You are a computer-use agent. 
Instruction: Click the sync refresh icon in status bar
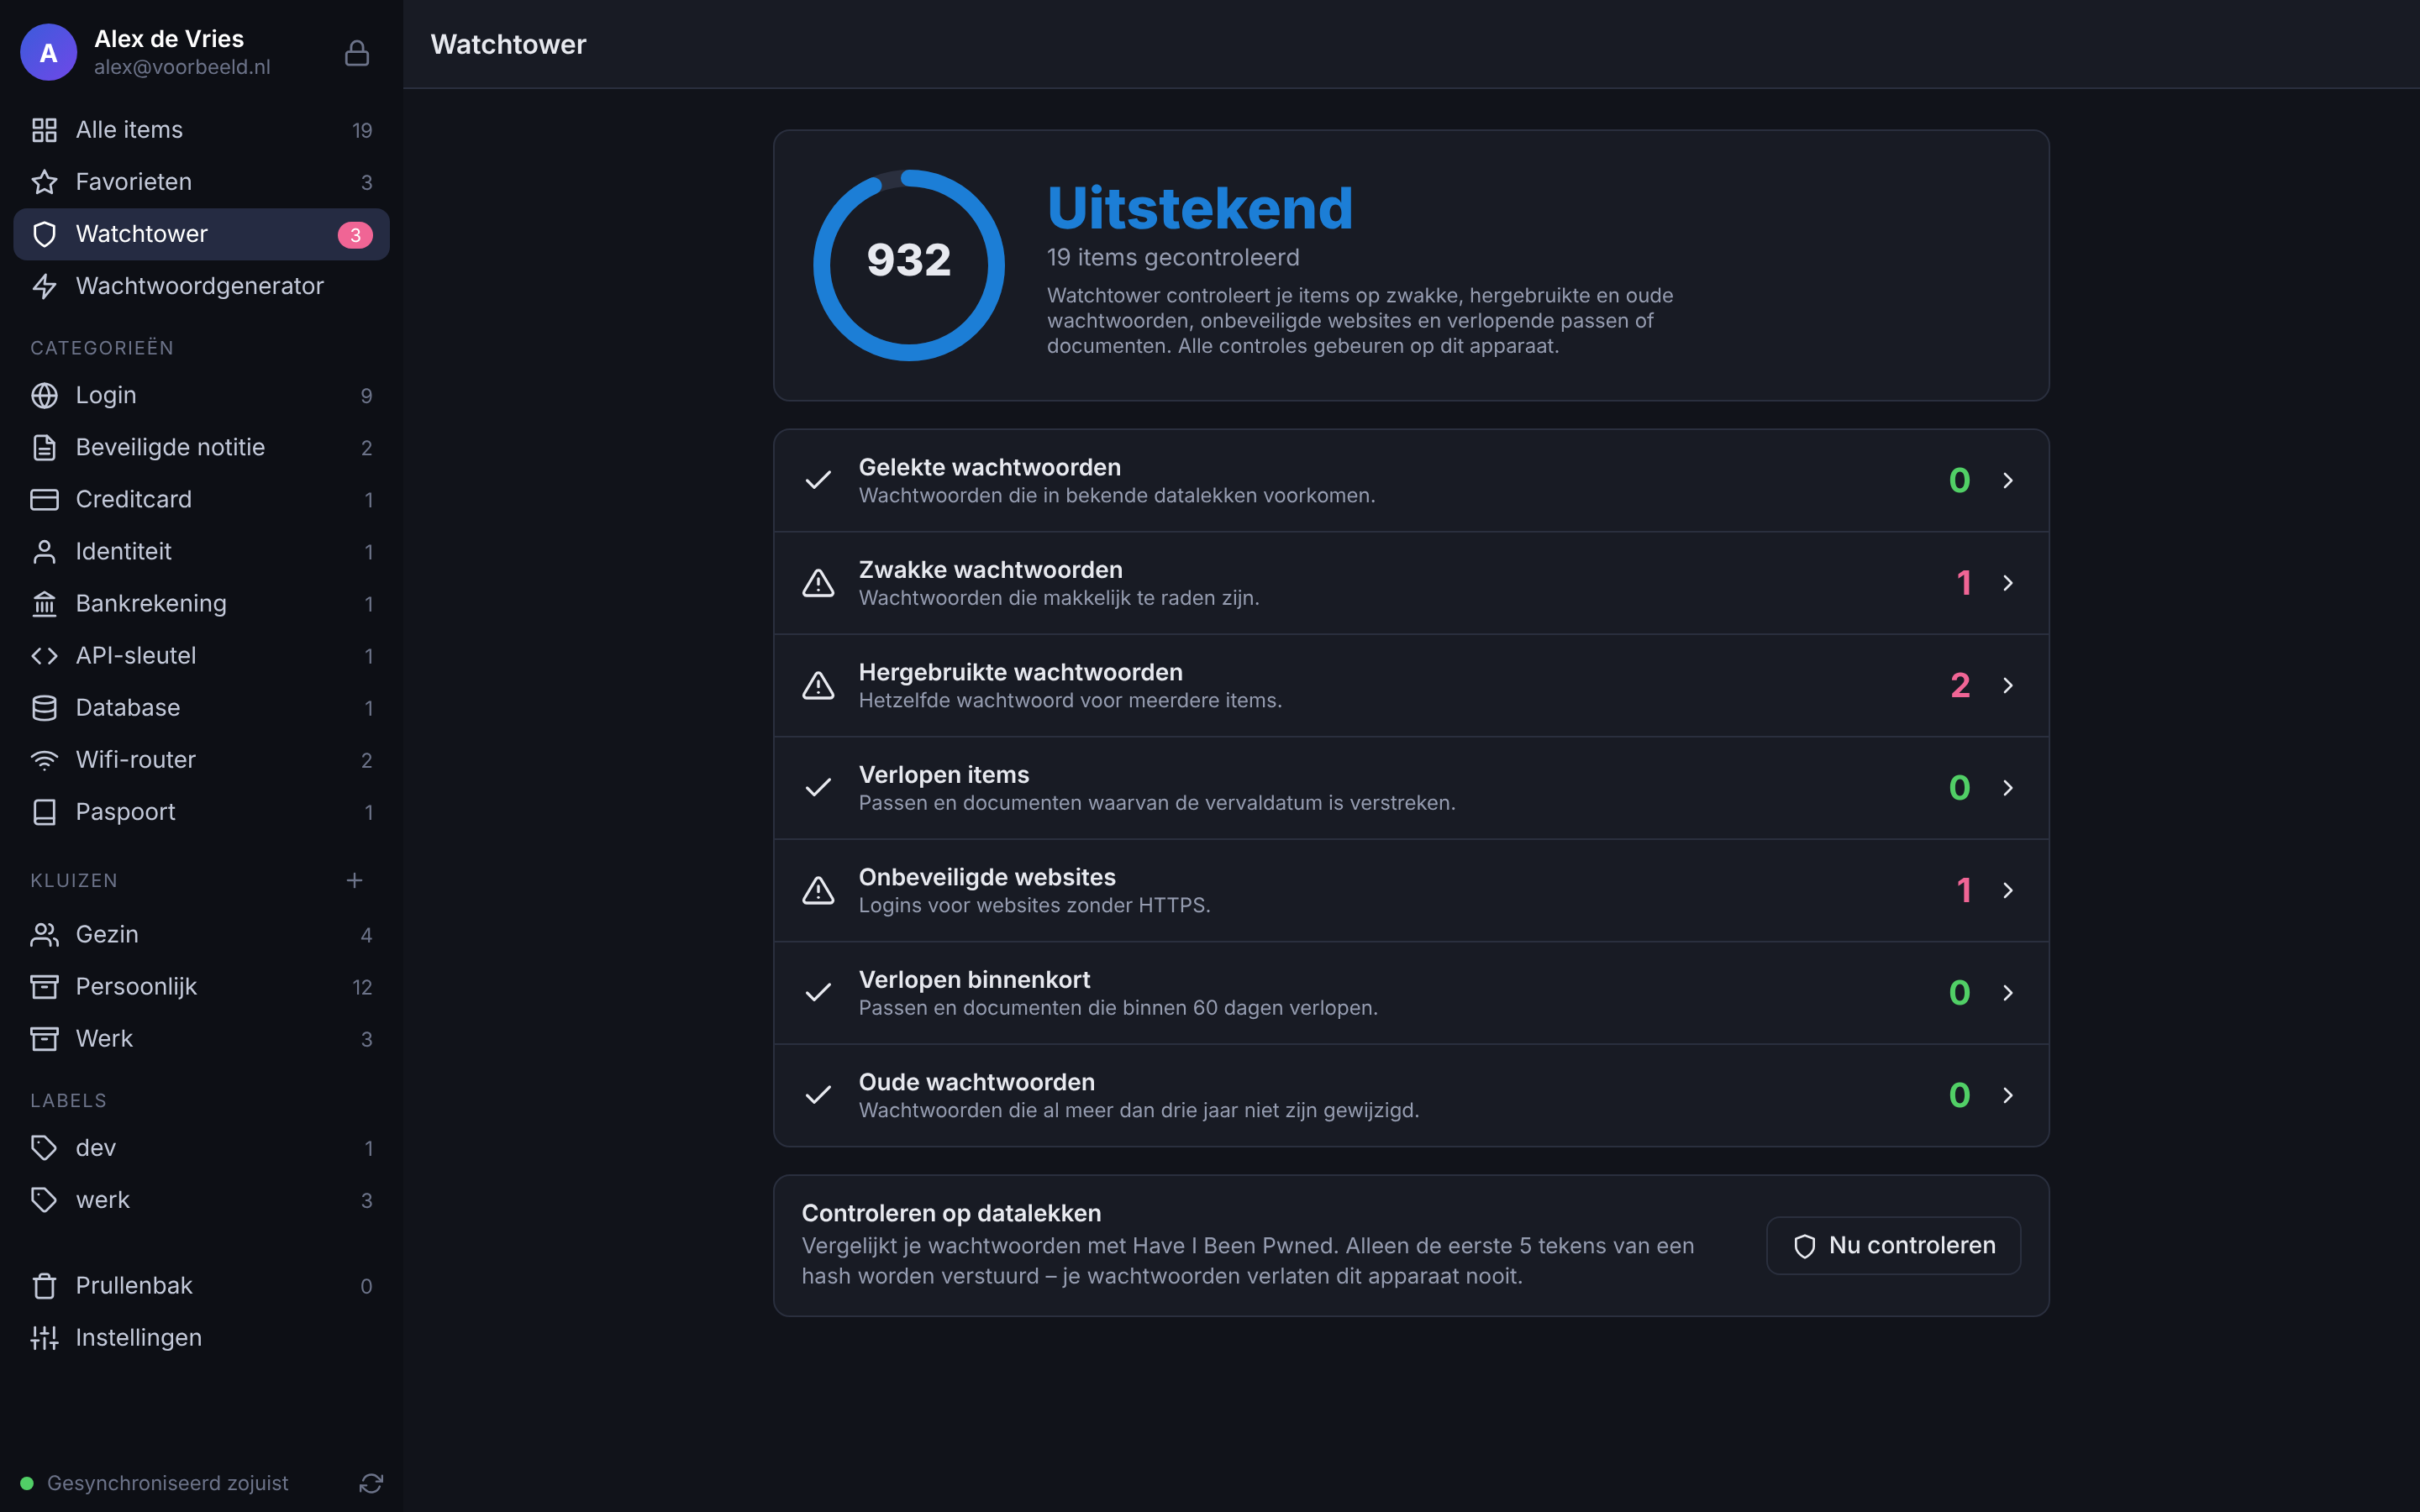pos(371,1483)
